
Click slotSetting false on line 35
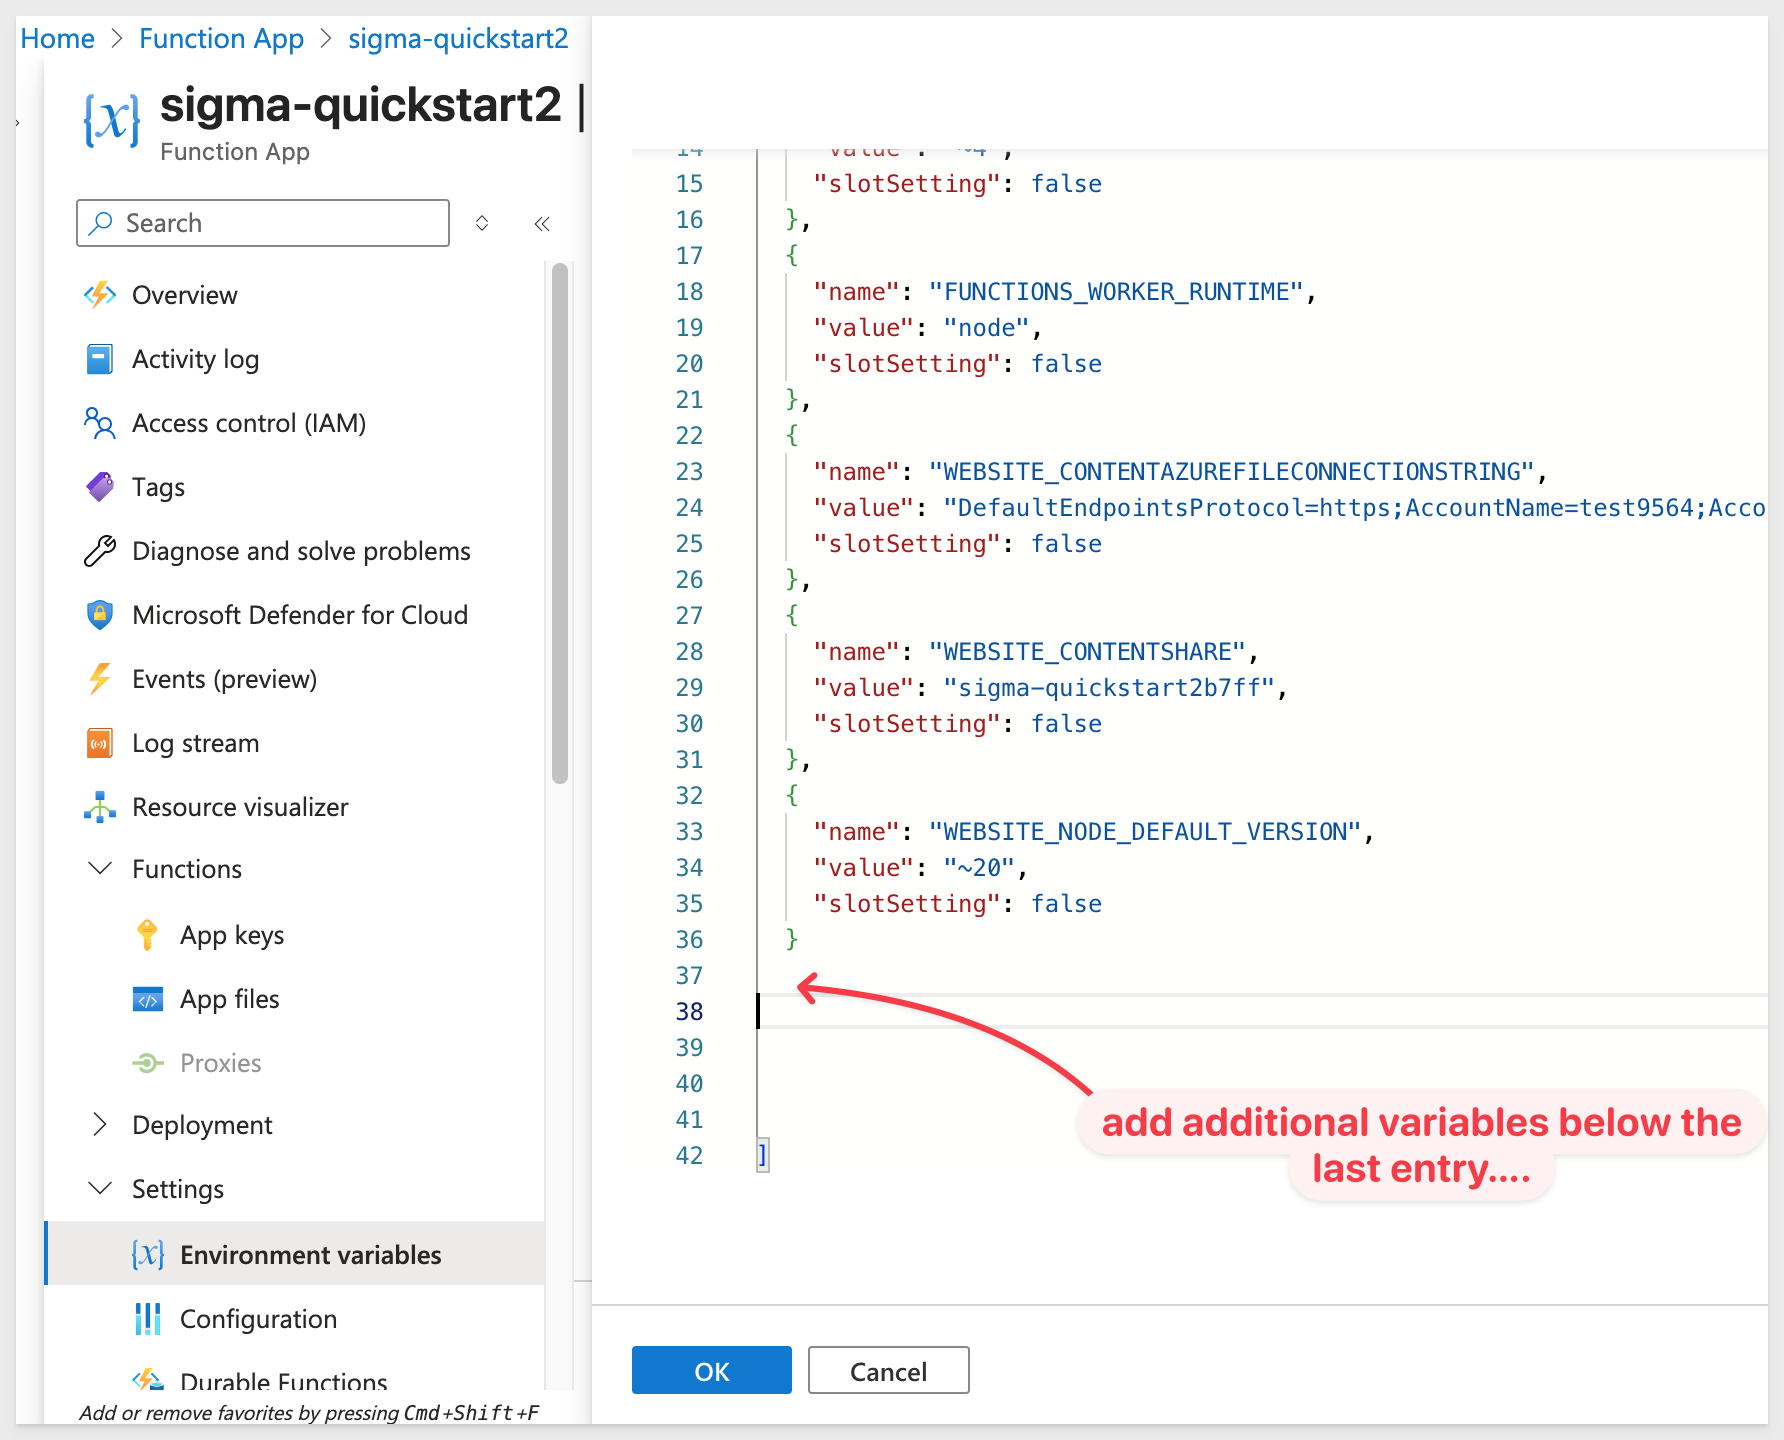point(957,903)
